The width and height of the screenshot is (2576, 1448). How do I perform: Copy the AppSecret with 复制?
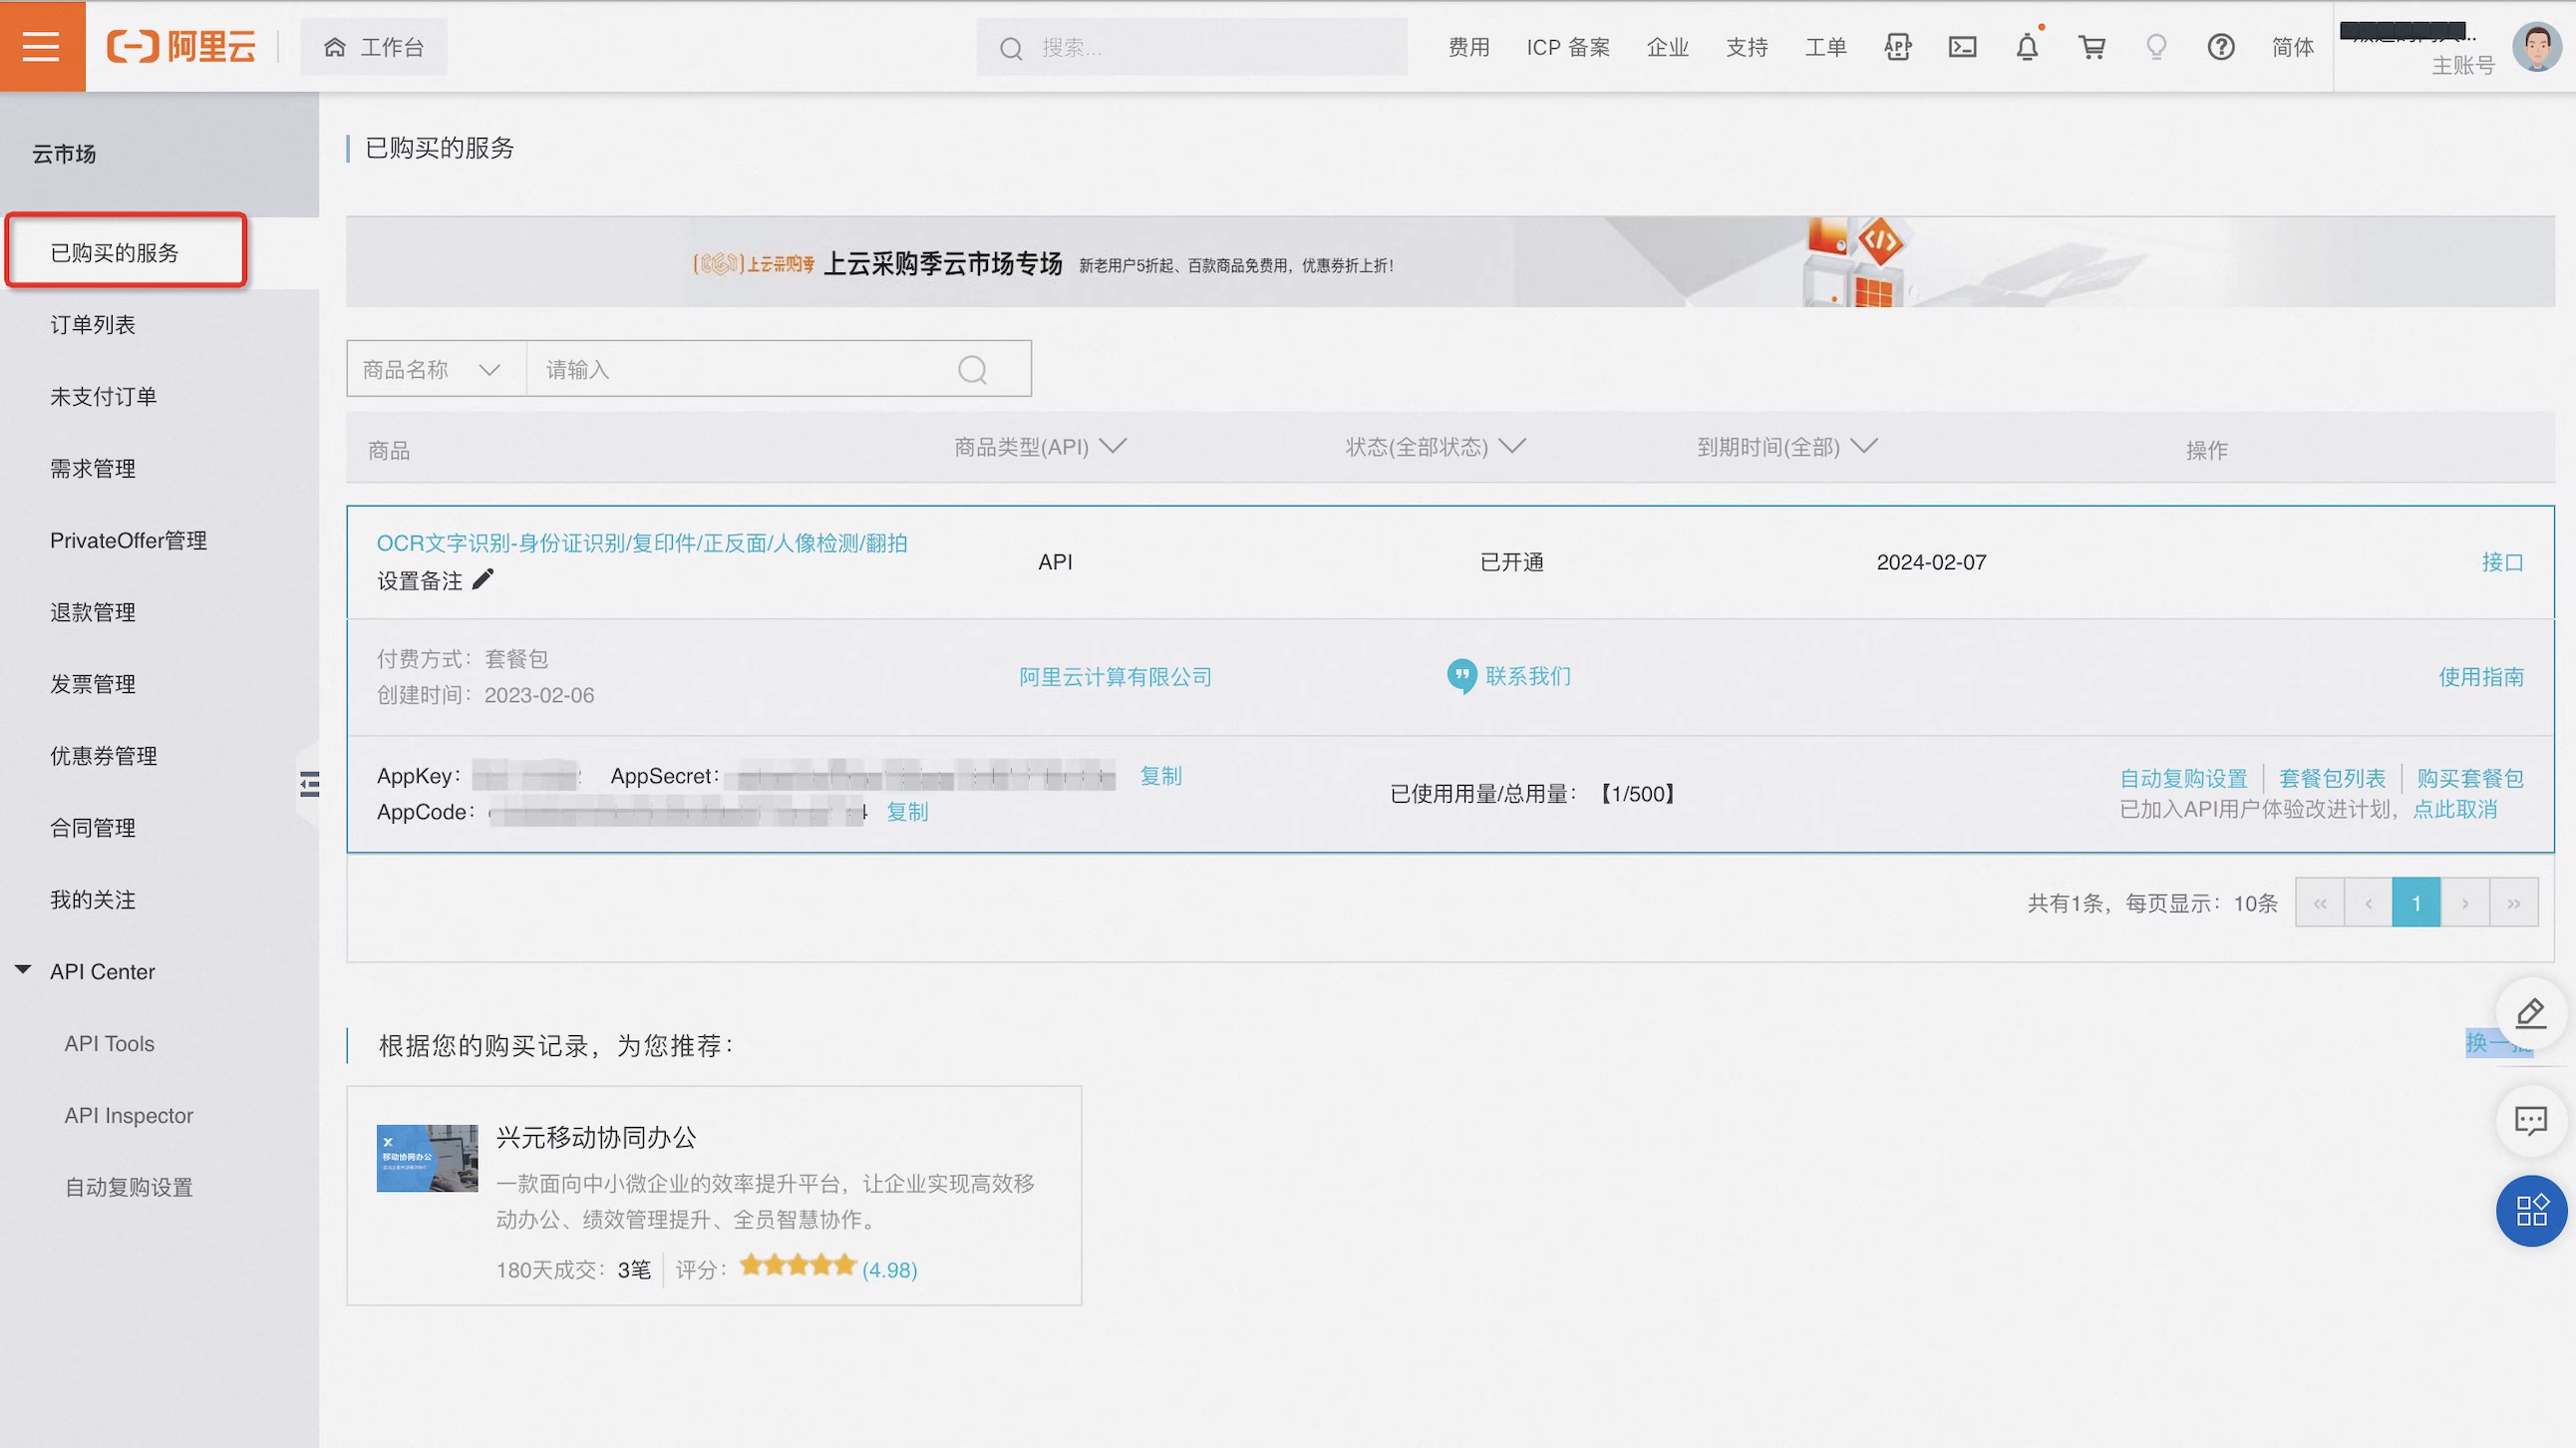tap(1161, 776)
